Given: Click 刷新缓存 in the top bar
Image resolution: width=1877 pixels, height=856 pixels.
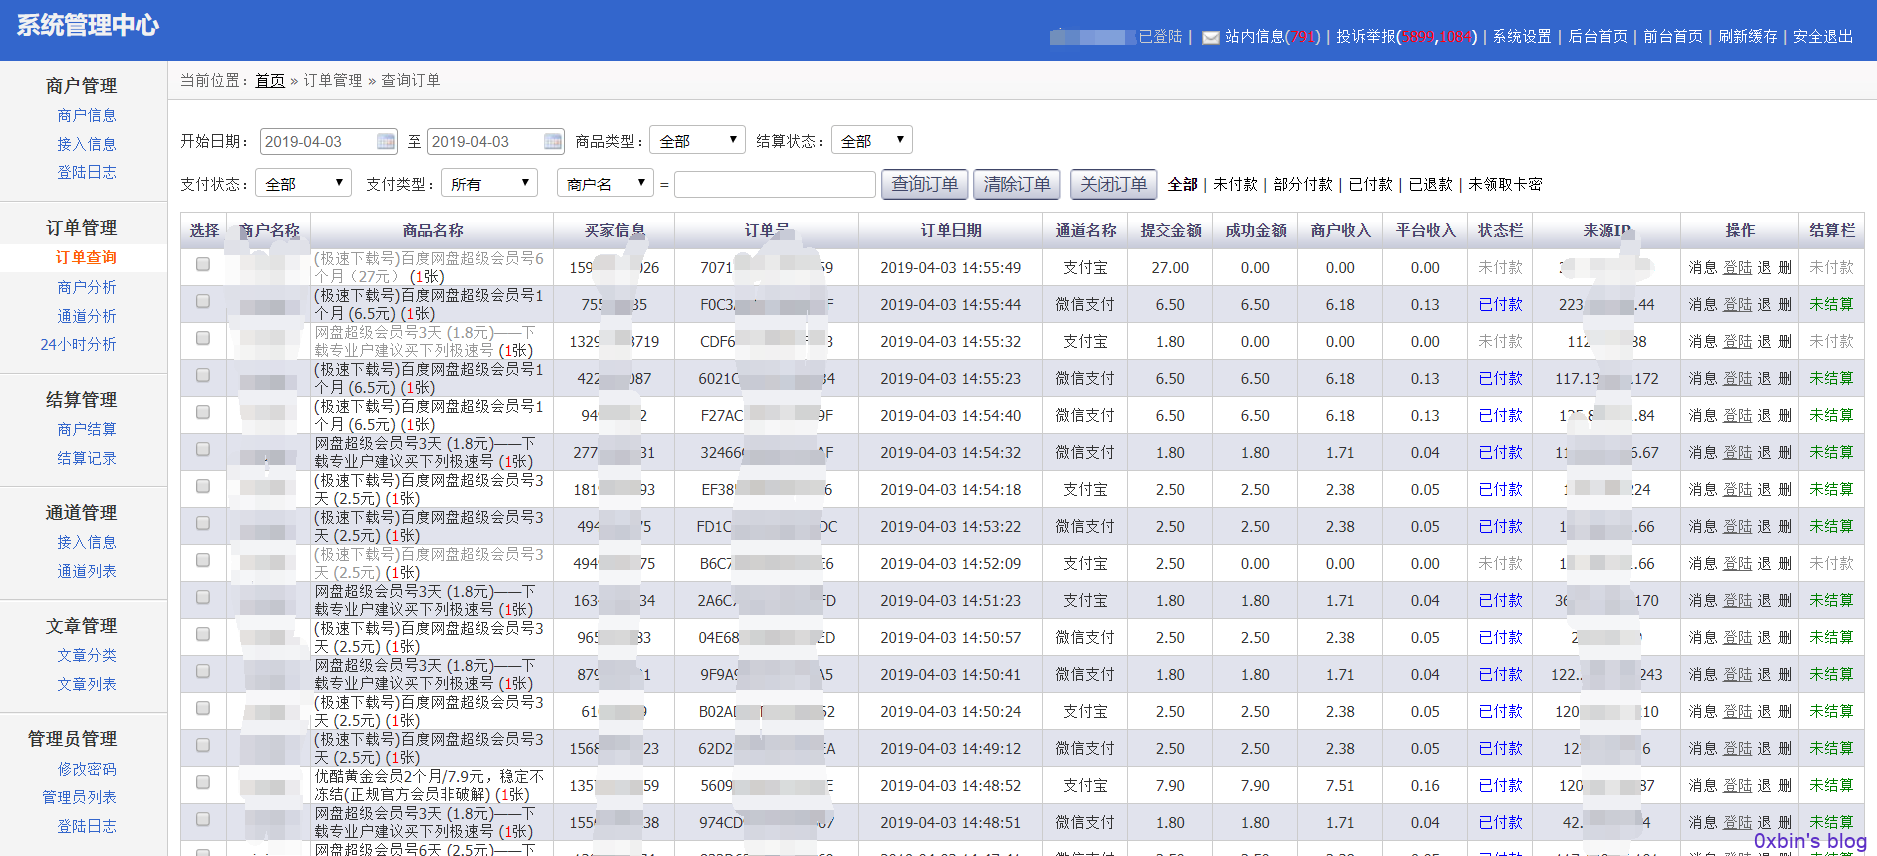Looking at the screenshot, I should point(1748,37).
